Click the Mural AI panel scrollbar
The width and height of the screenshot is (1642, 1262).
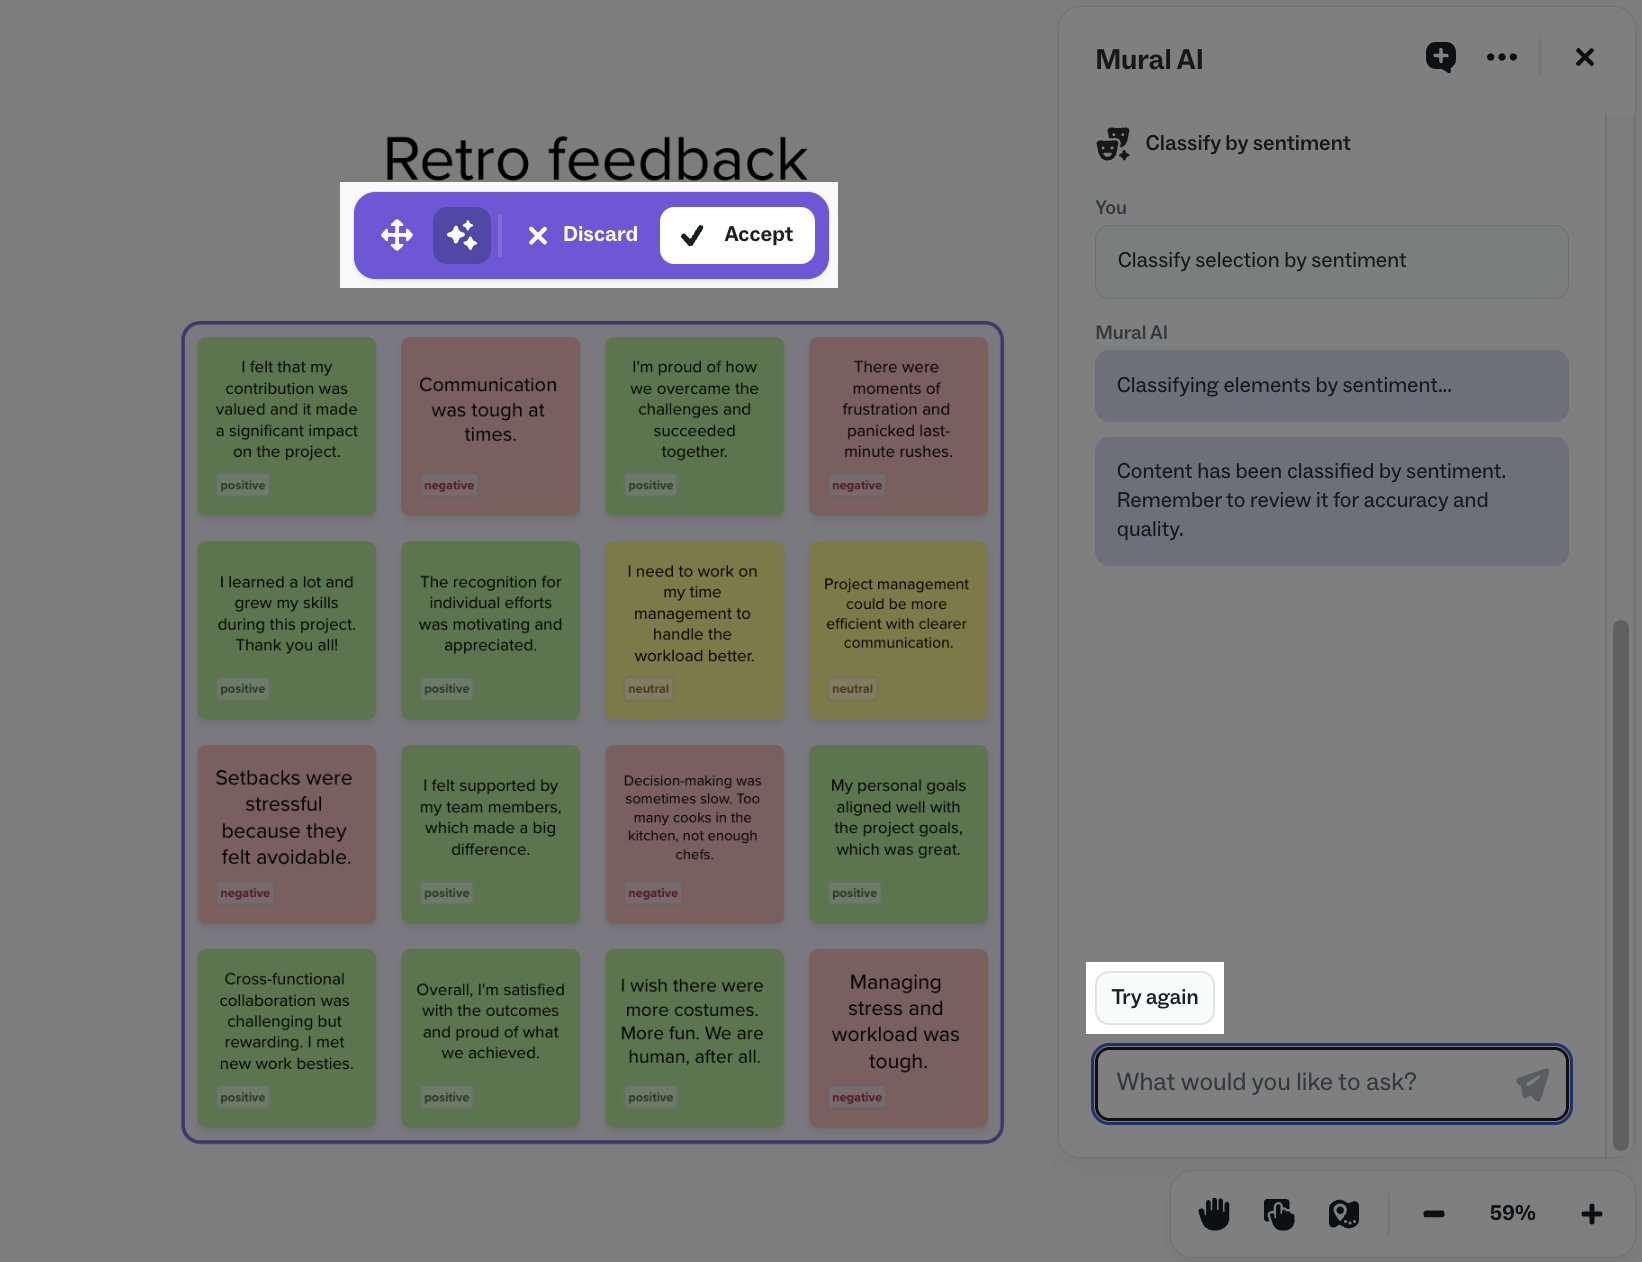tap(1621, 885)
